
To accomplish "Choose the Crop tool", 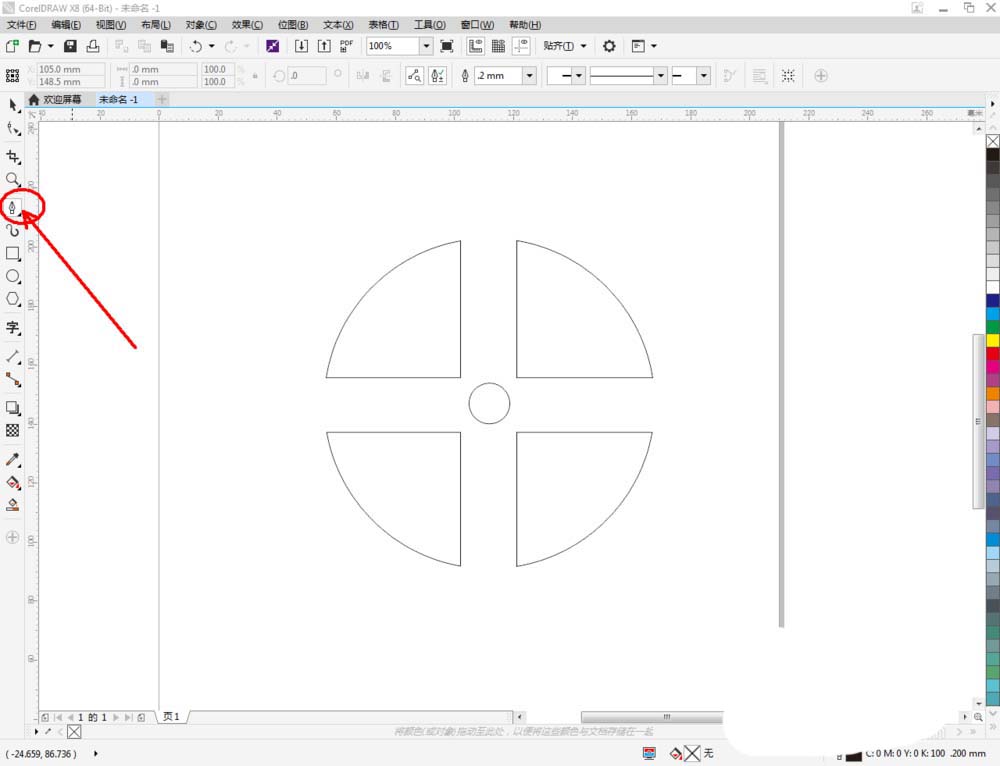I will point(13,157).
